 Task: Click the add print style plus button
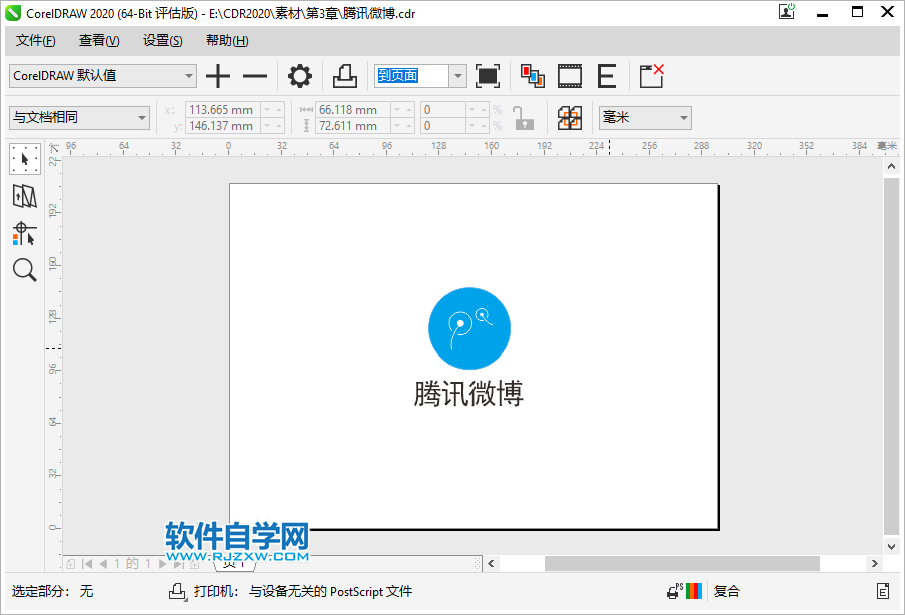pos(218,76)
